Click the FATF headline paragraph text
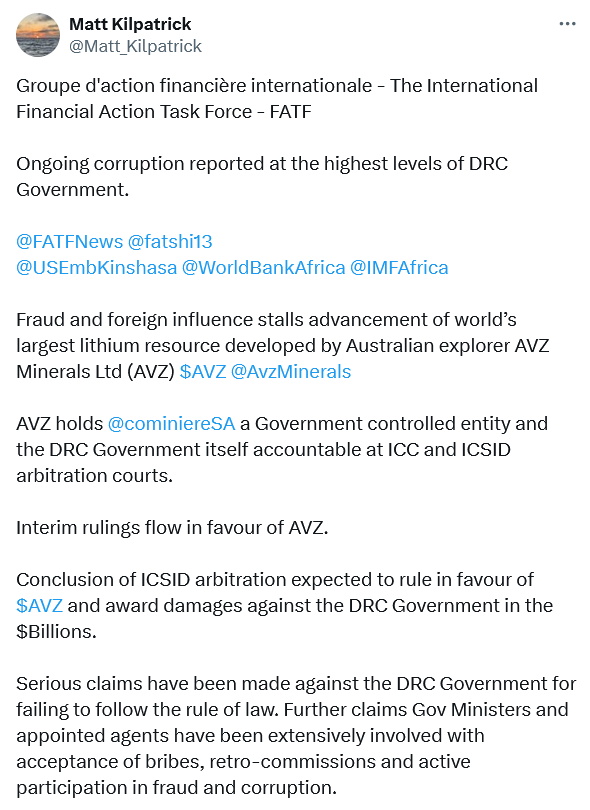This screenshot has width=590, height=810. coord(277,99)
